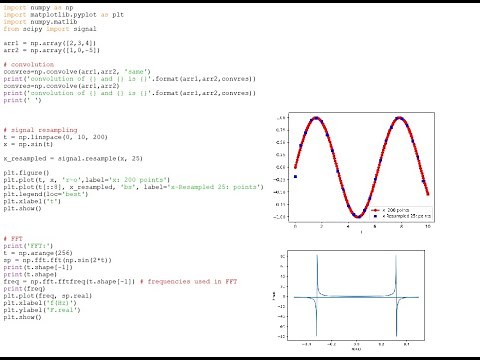Image resolution: width=480 pixels, height=360 pixels.
Task: Click the np.convolve line with 'same' argument
Action: coord(77,72)
